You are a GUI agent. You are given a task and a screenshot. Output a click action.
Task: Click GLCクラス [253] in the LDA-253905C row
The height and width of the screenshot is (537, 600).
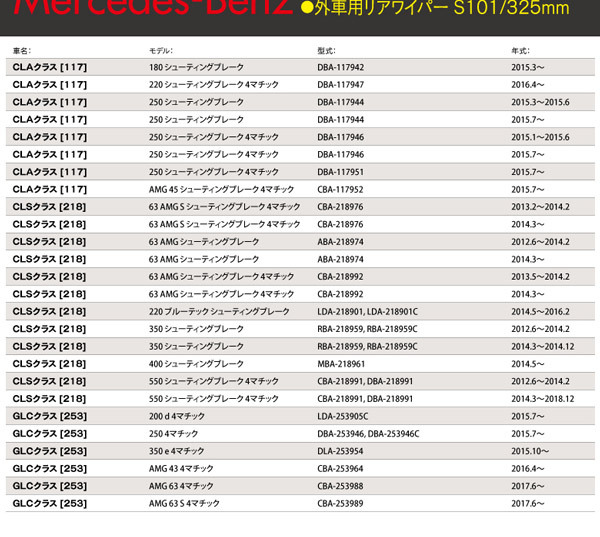pos(50,416)
